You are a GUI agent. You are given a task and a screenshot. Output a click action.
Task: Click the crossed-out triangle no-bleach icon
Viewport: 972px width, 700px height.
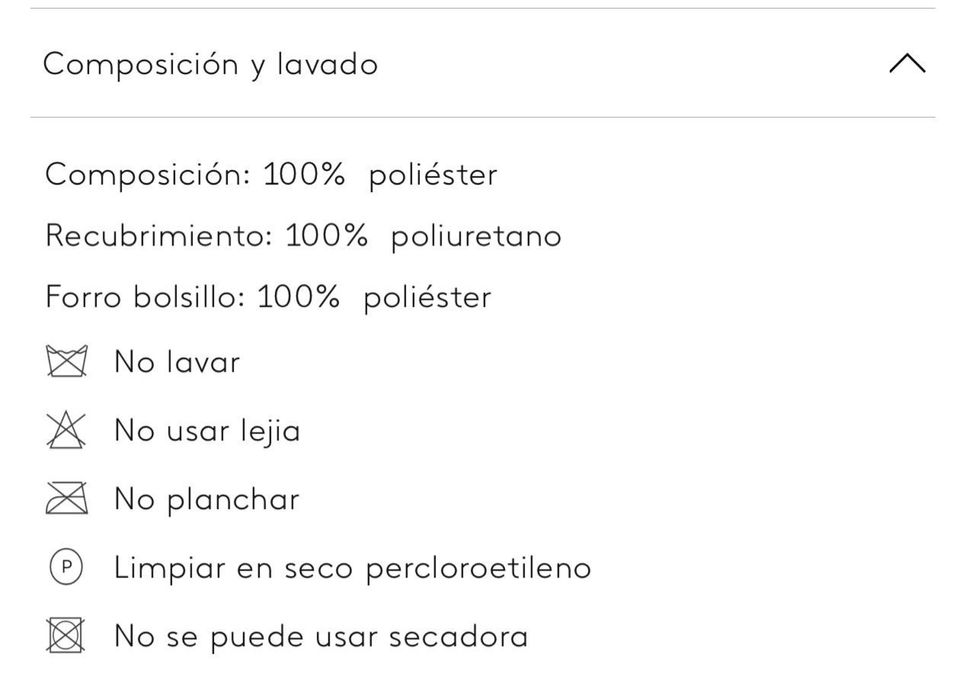pos(67,430)
